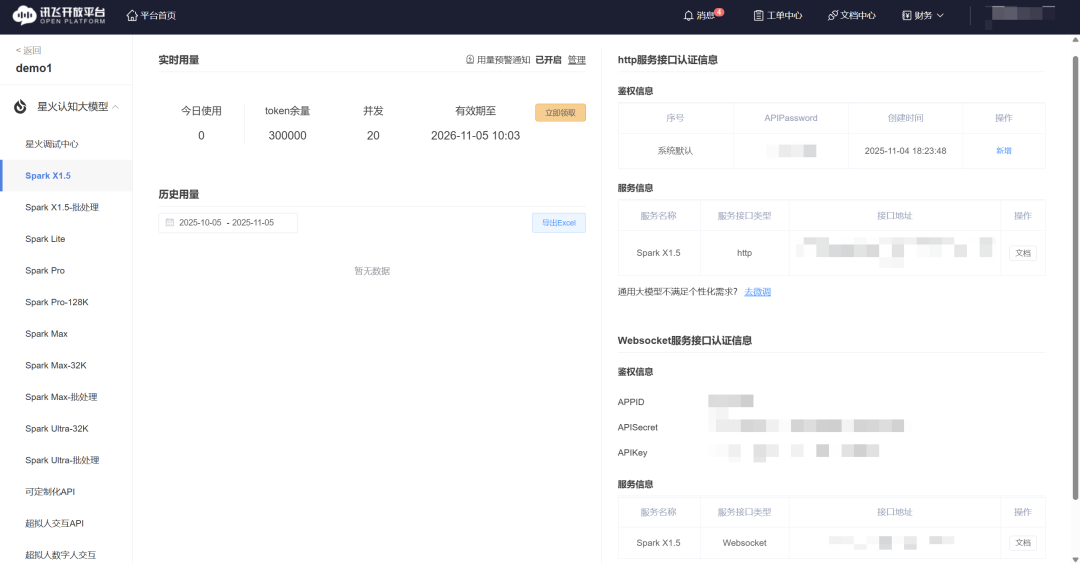This screenshot has height=564, width=1080.
Task: Click the calendar icon in the date range
Action: coord(170,222)
